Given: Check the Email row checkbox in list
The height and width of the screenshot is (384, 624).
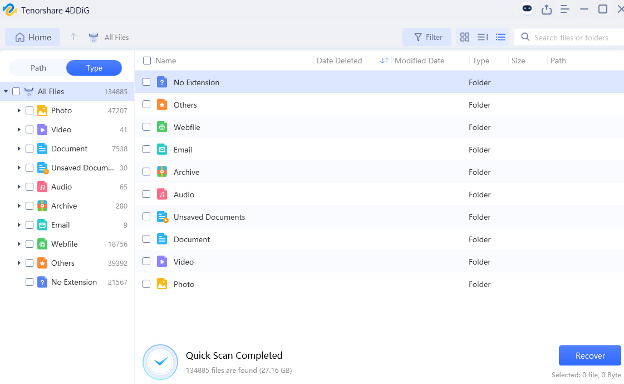Looking at the screenshot, I should (146, 149).
